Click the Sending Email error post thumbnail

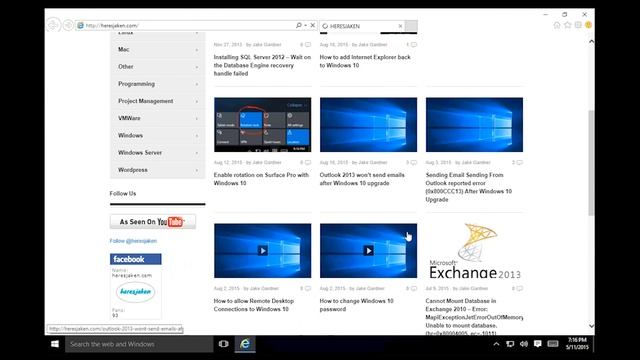[x=474, y=124]
